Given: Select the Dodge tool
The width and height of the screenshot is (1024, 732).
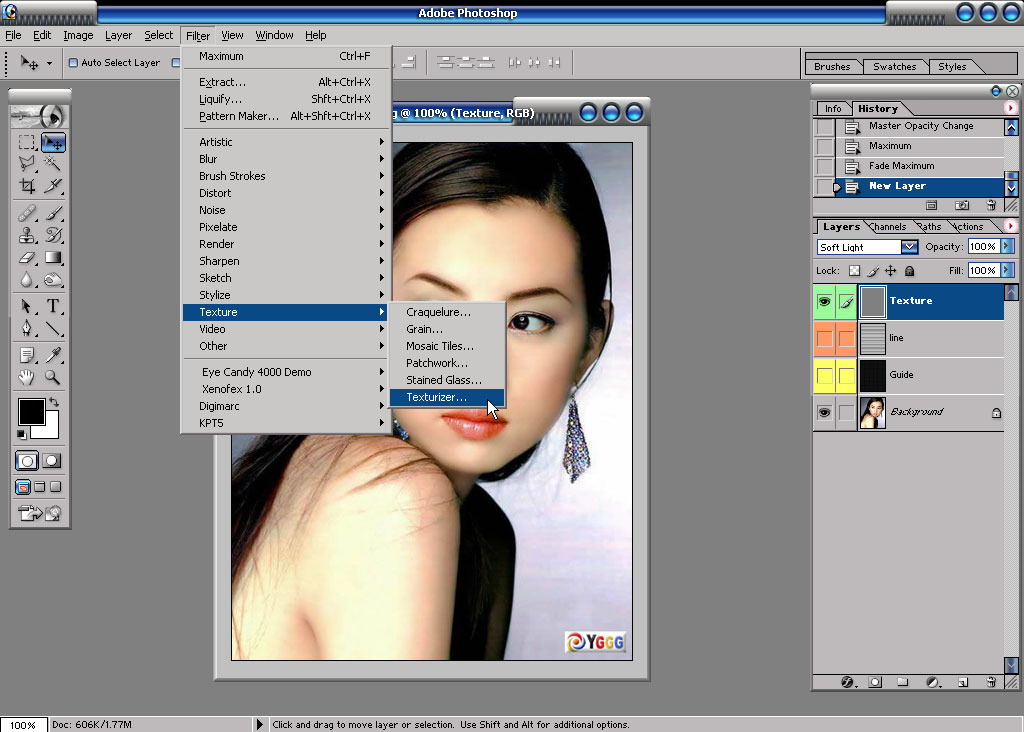Looking at the screenshot, I should click(x=53, y=279).
